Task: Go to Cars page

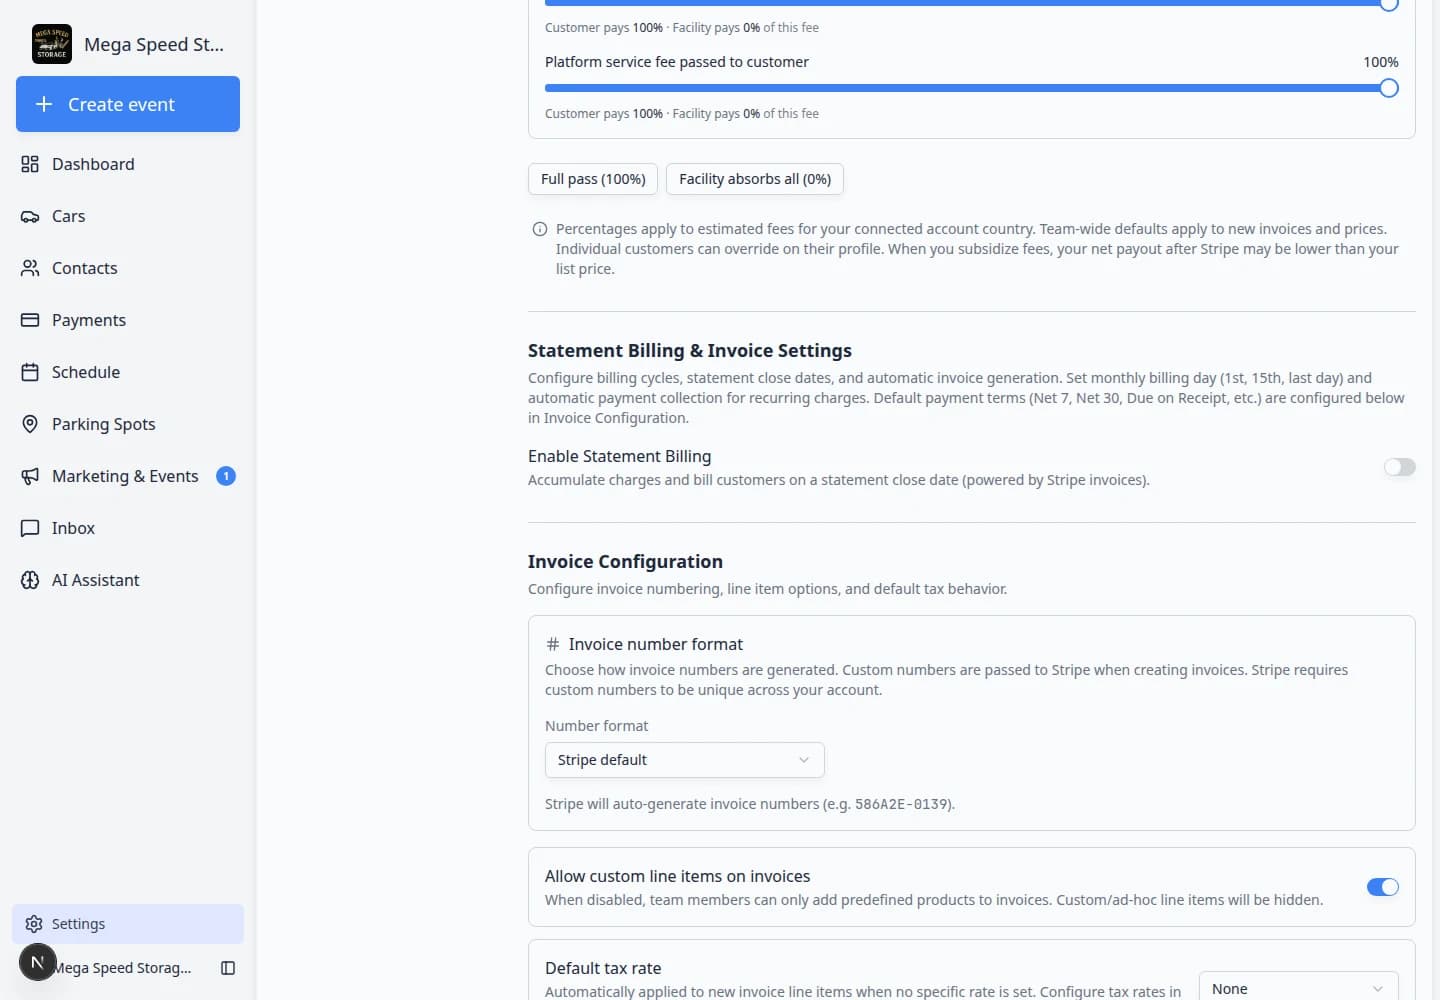Action: (x=128, y=216)
